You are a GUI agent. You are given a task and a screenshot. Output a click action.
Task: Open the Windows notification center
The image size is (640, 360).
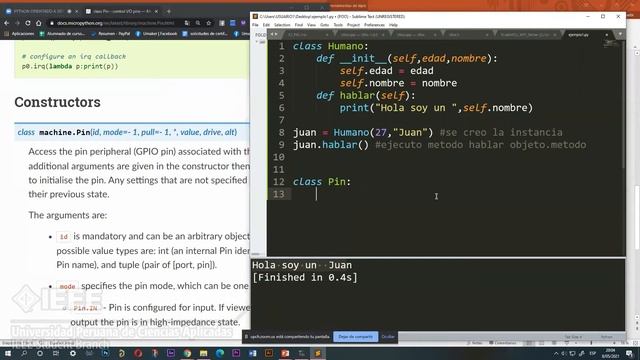(x=629, y=353)
